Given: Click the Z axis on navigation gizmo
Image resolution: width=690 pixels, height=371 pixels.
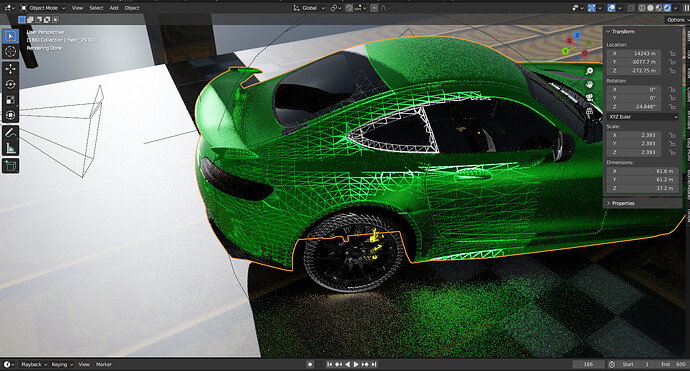Looking at the screenshot, I should 577,35.
